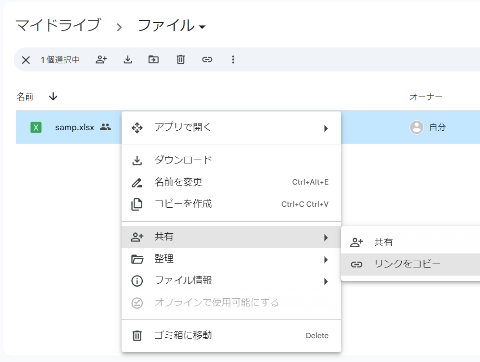Click the share person-plus icon in toolbar
The width and height of the screenshot is (480, 362).
101,60
